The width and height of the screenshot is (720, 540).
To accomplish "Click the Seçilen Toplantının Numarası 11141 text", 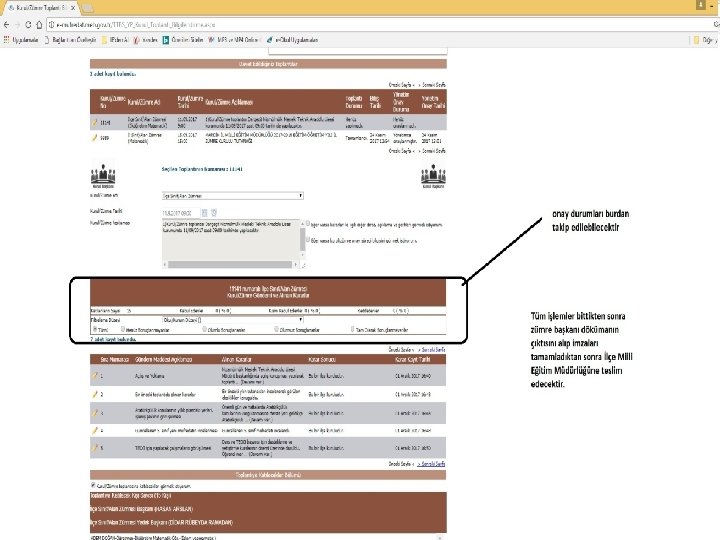I will [x=202, y=169].
